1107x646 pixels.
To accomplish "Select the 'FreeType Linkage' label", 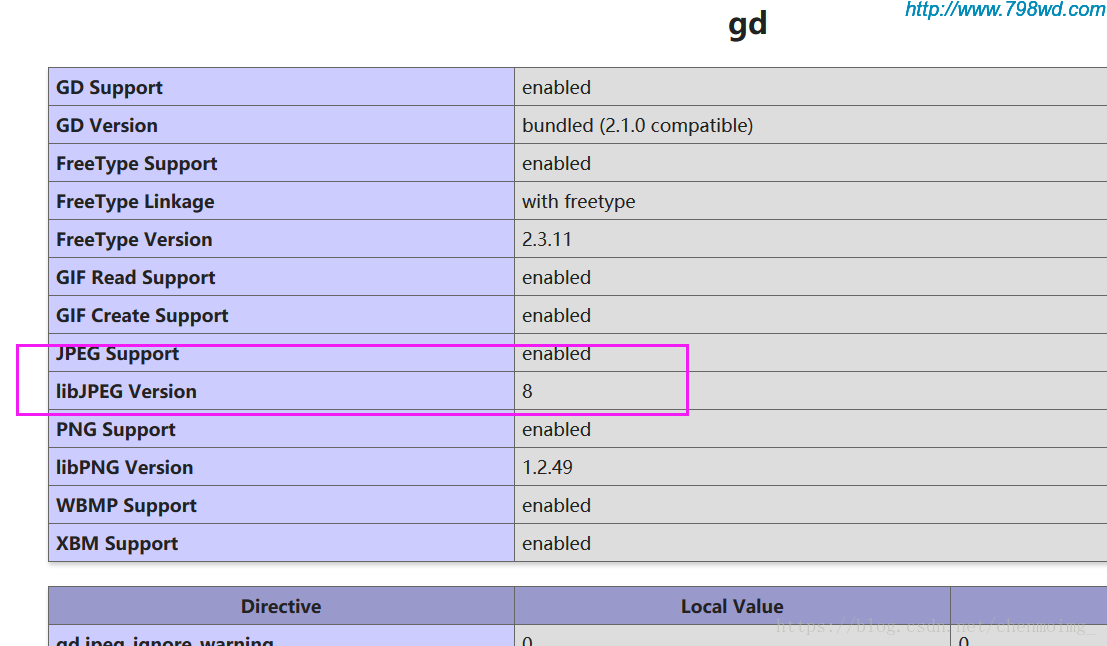I will click(x=135, y=202).
